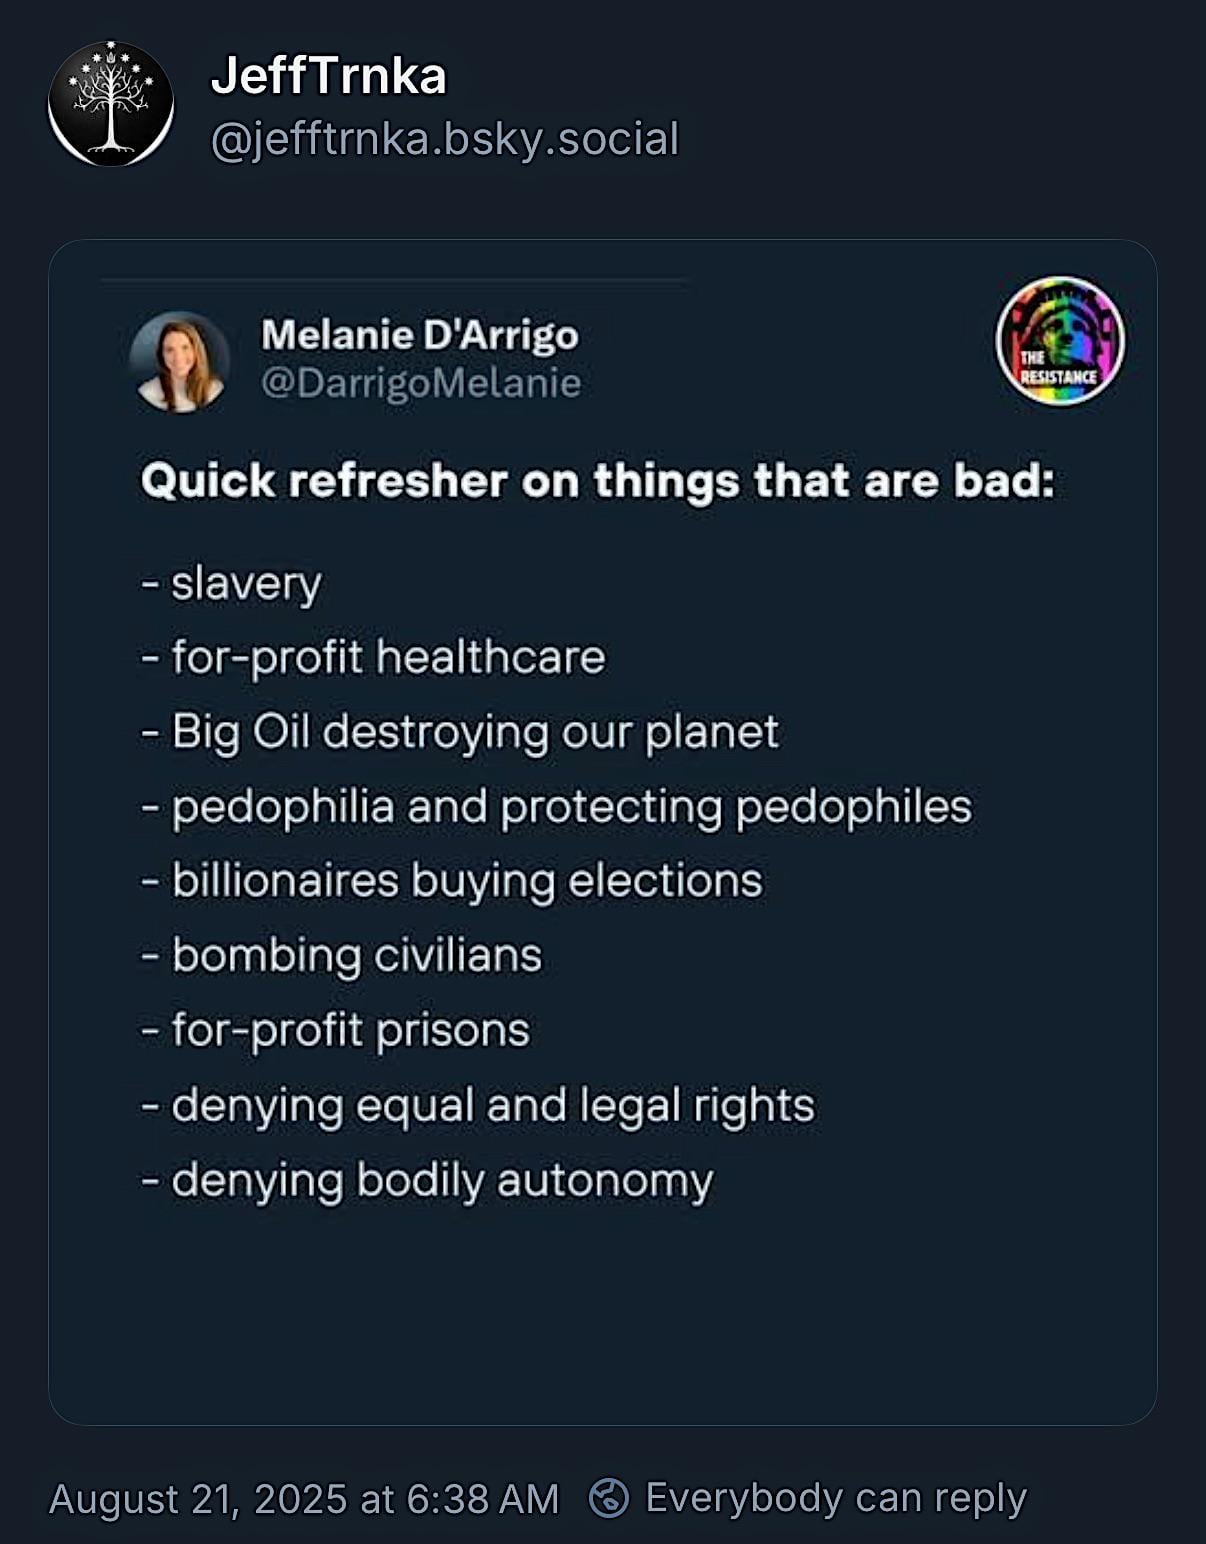
Task: Click the 'Everybody can reply' label
Action: pos(836,1498)
